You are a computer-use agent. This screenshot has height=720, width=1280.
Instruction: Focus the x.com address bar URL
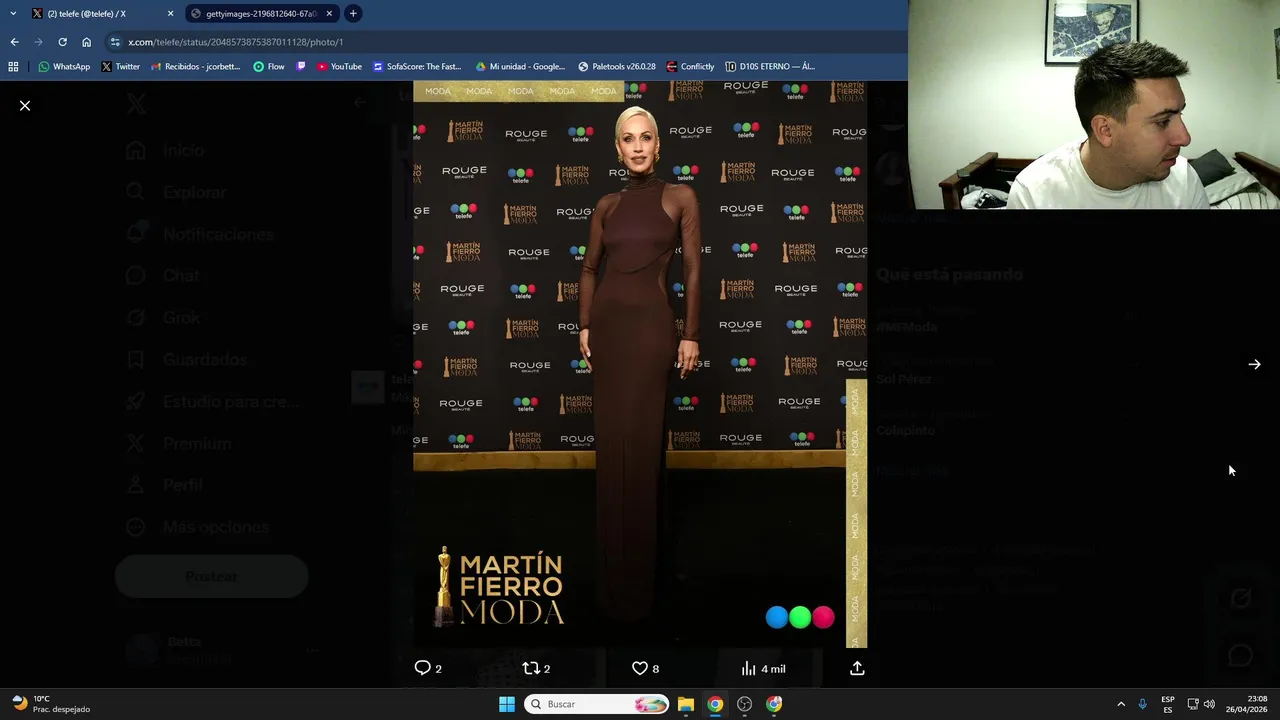coord(236,42)
